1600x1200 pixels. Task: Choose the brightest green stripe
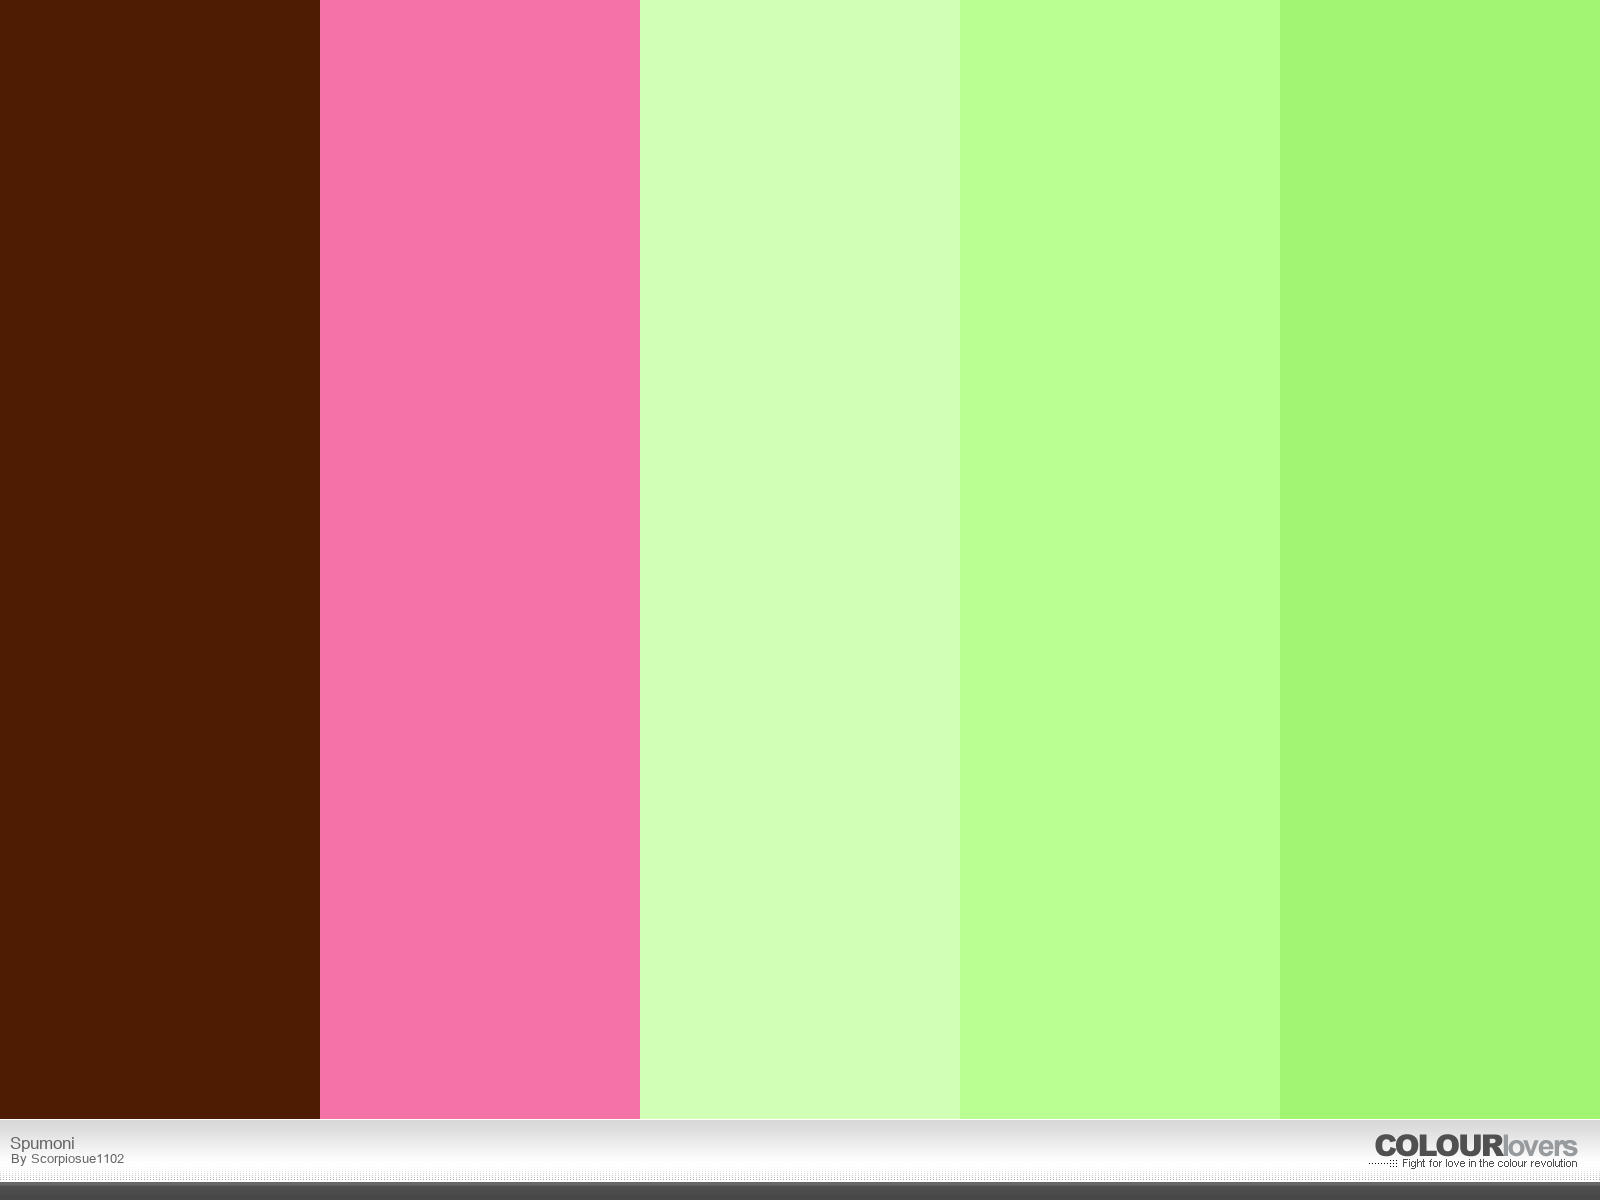point(1440,559)
